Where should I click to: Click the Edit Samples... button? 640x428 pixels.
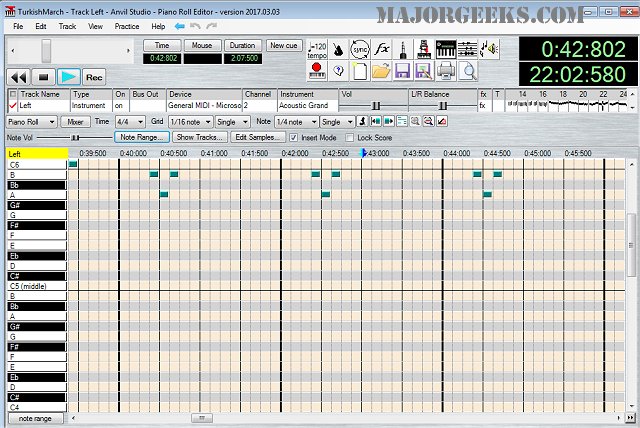(258, 137)
